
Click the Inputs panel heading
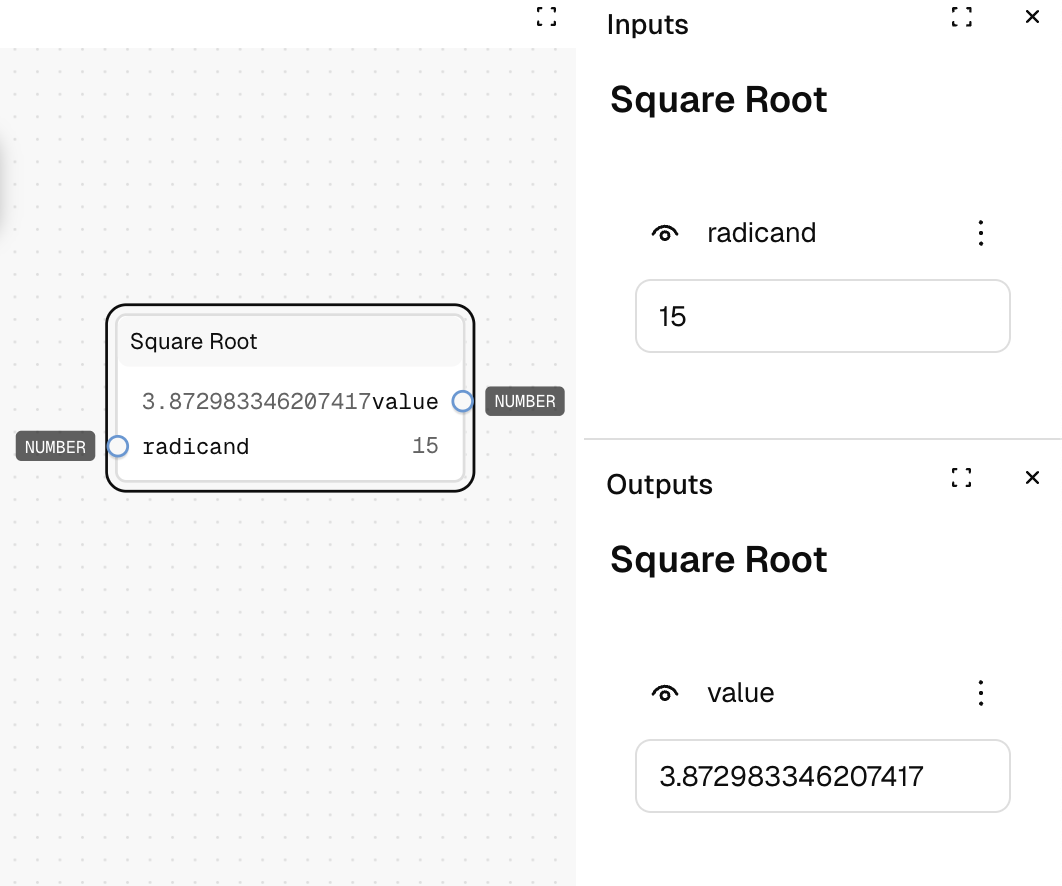[x=647, y=24]
